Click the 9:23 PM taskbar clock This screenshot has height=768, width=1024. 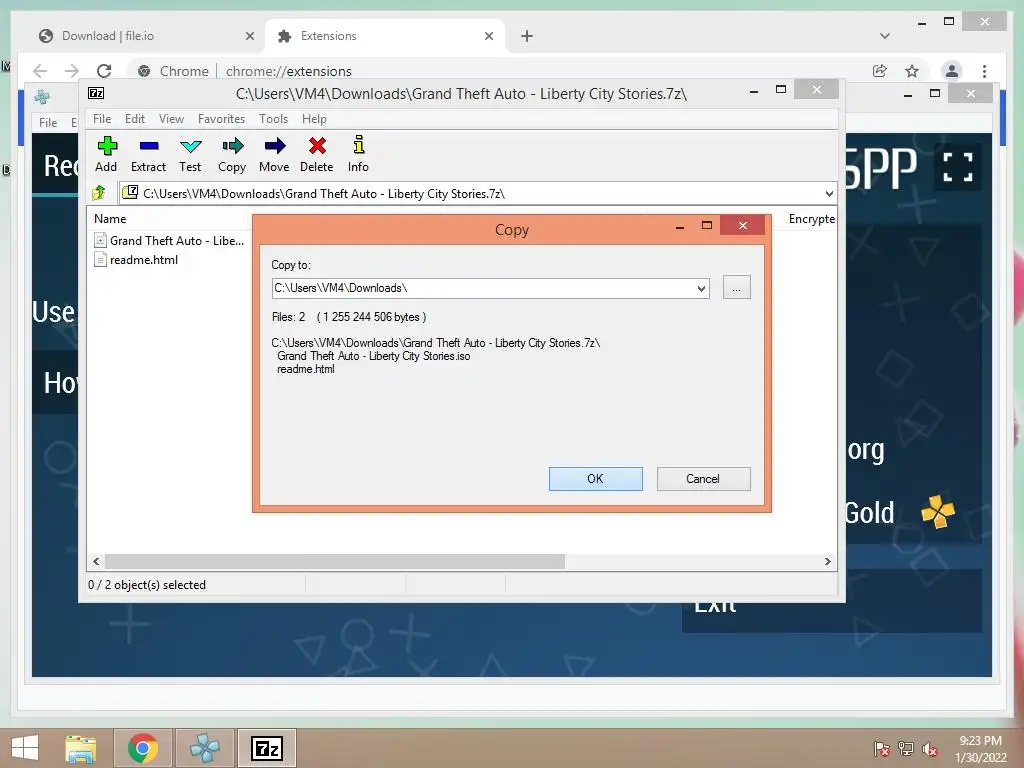click(x=980, y=741)
